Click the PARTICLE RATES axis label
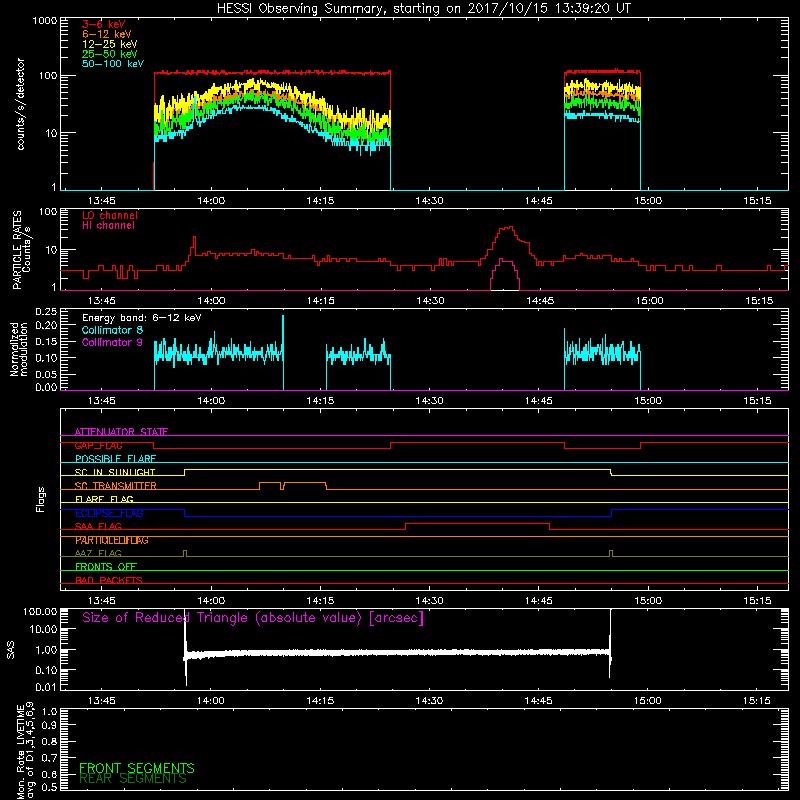 point(21,250)
